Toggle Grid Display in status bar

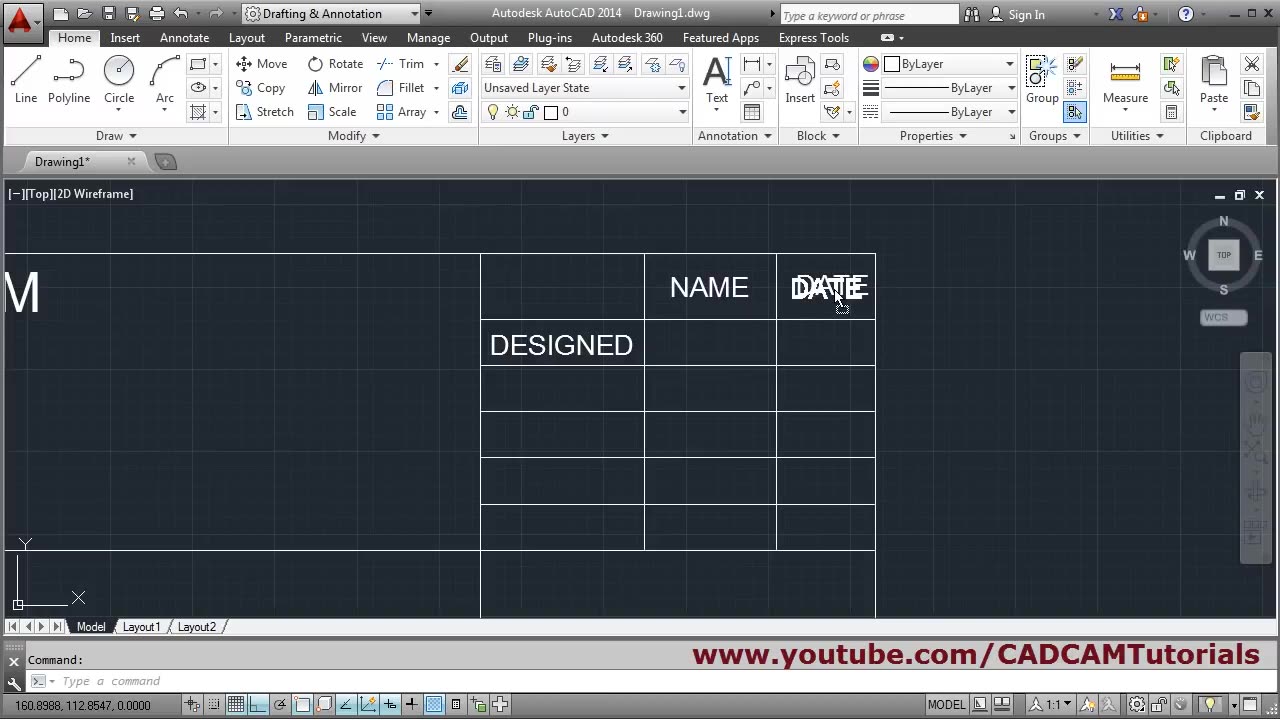point(235,704)
